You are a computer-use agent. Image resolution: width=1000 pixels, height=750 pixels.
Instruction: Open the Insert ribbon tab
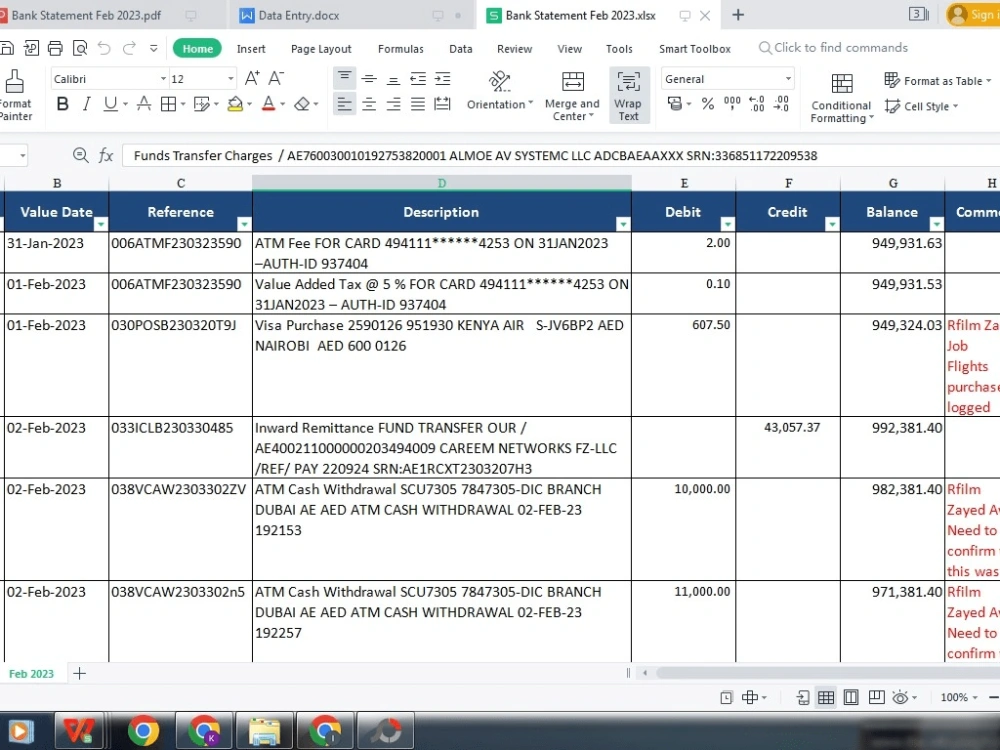coord(251,49)
